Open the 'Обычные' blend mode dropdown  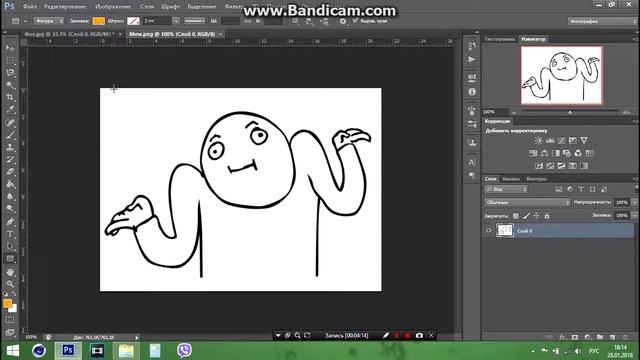[527, 202]
